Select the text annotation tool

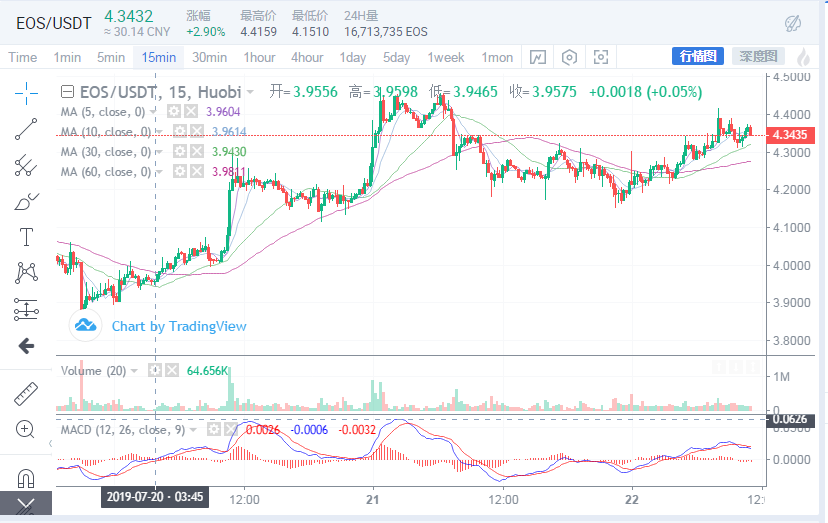26,237
